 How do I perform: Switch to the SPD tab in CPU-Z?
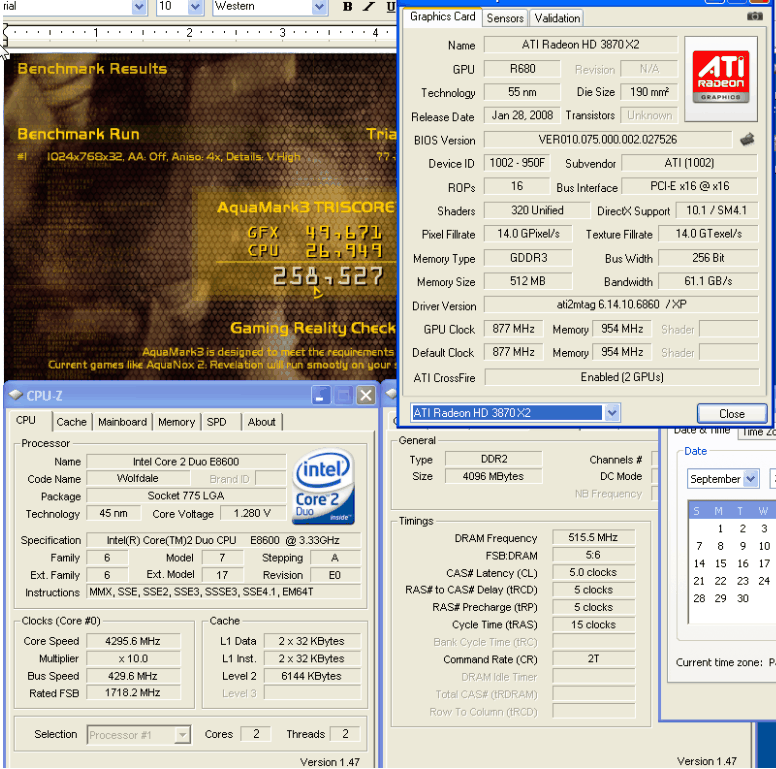217,422
